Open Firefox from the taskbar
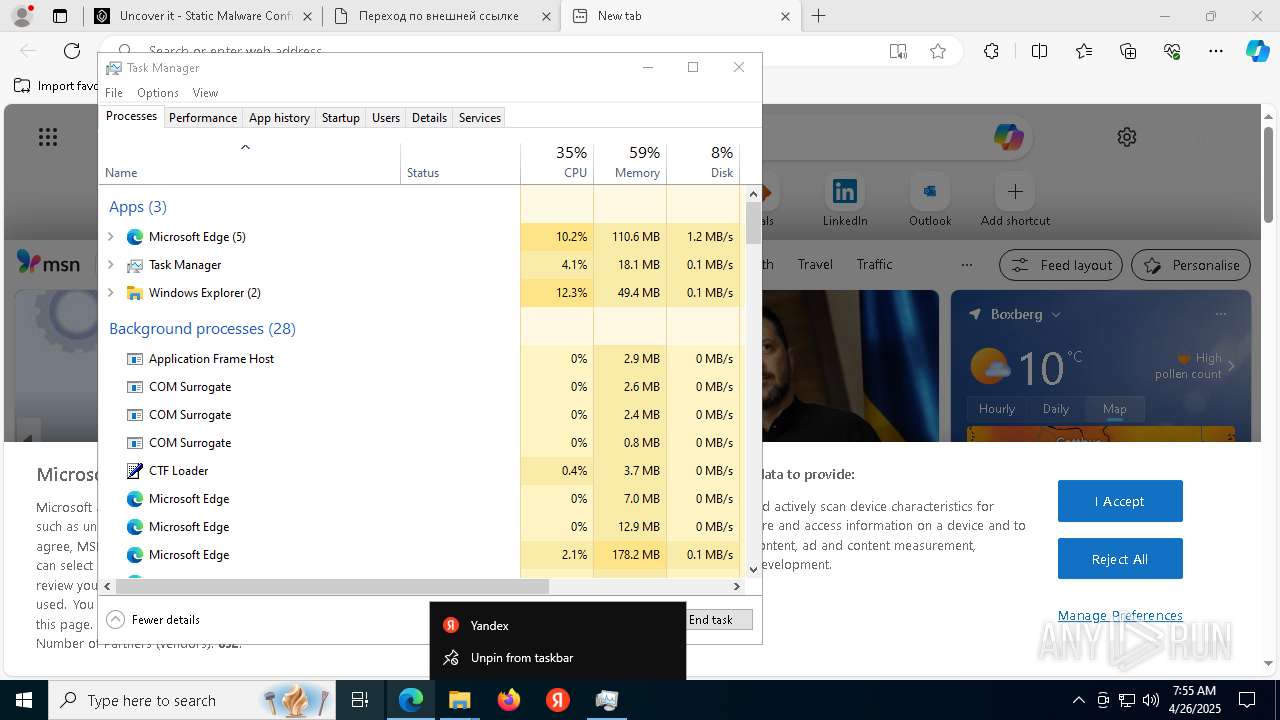This screenshot has height=720, width=1280. pos(509,700)
